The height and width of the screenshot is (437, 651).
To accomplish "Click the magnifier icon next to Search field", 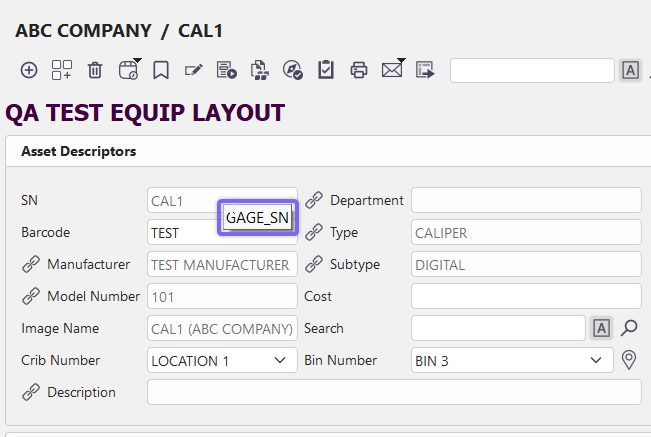I will pos(629,328).
